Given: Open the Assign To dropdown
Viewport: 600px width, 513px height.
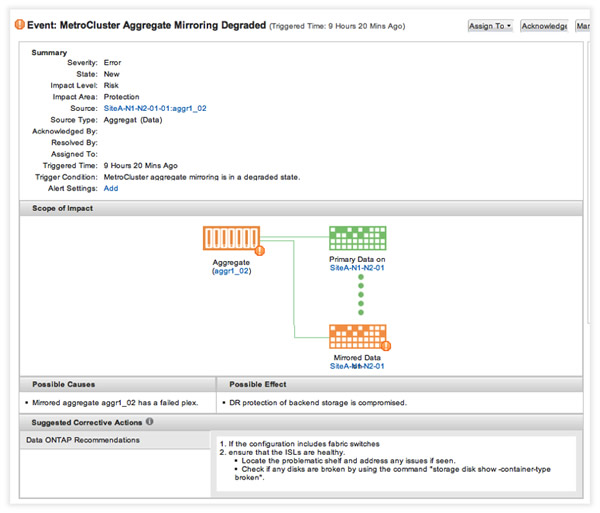Looking at the screenshot, I should pos(490,26).
